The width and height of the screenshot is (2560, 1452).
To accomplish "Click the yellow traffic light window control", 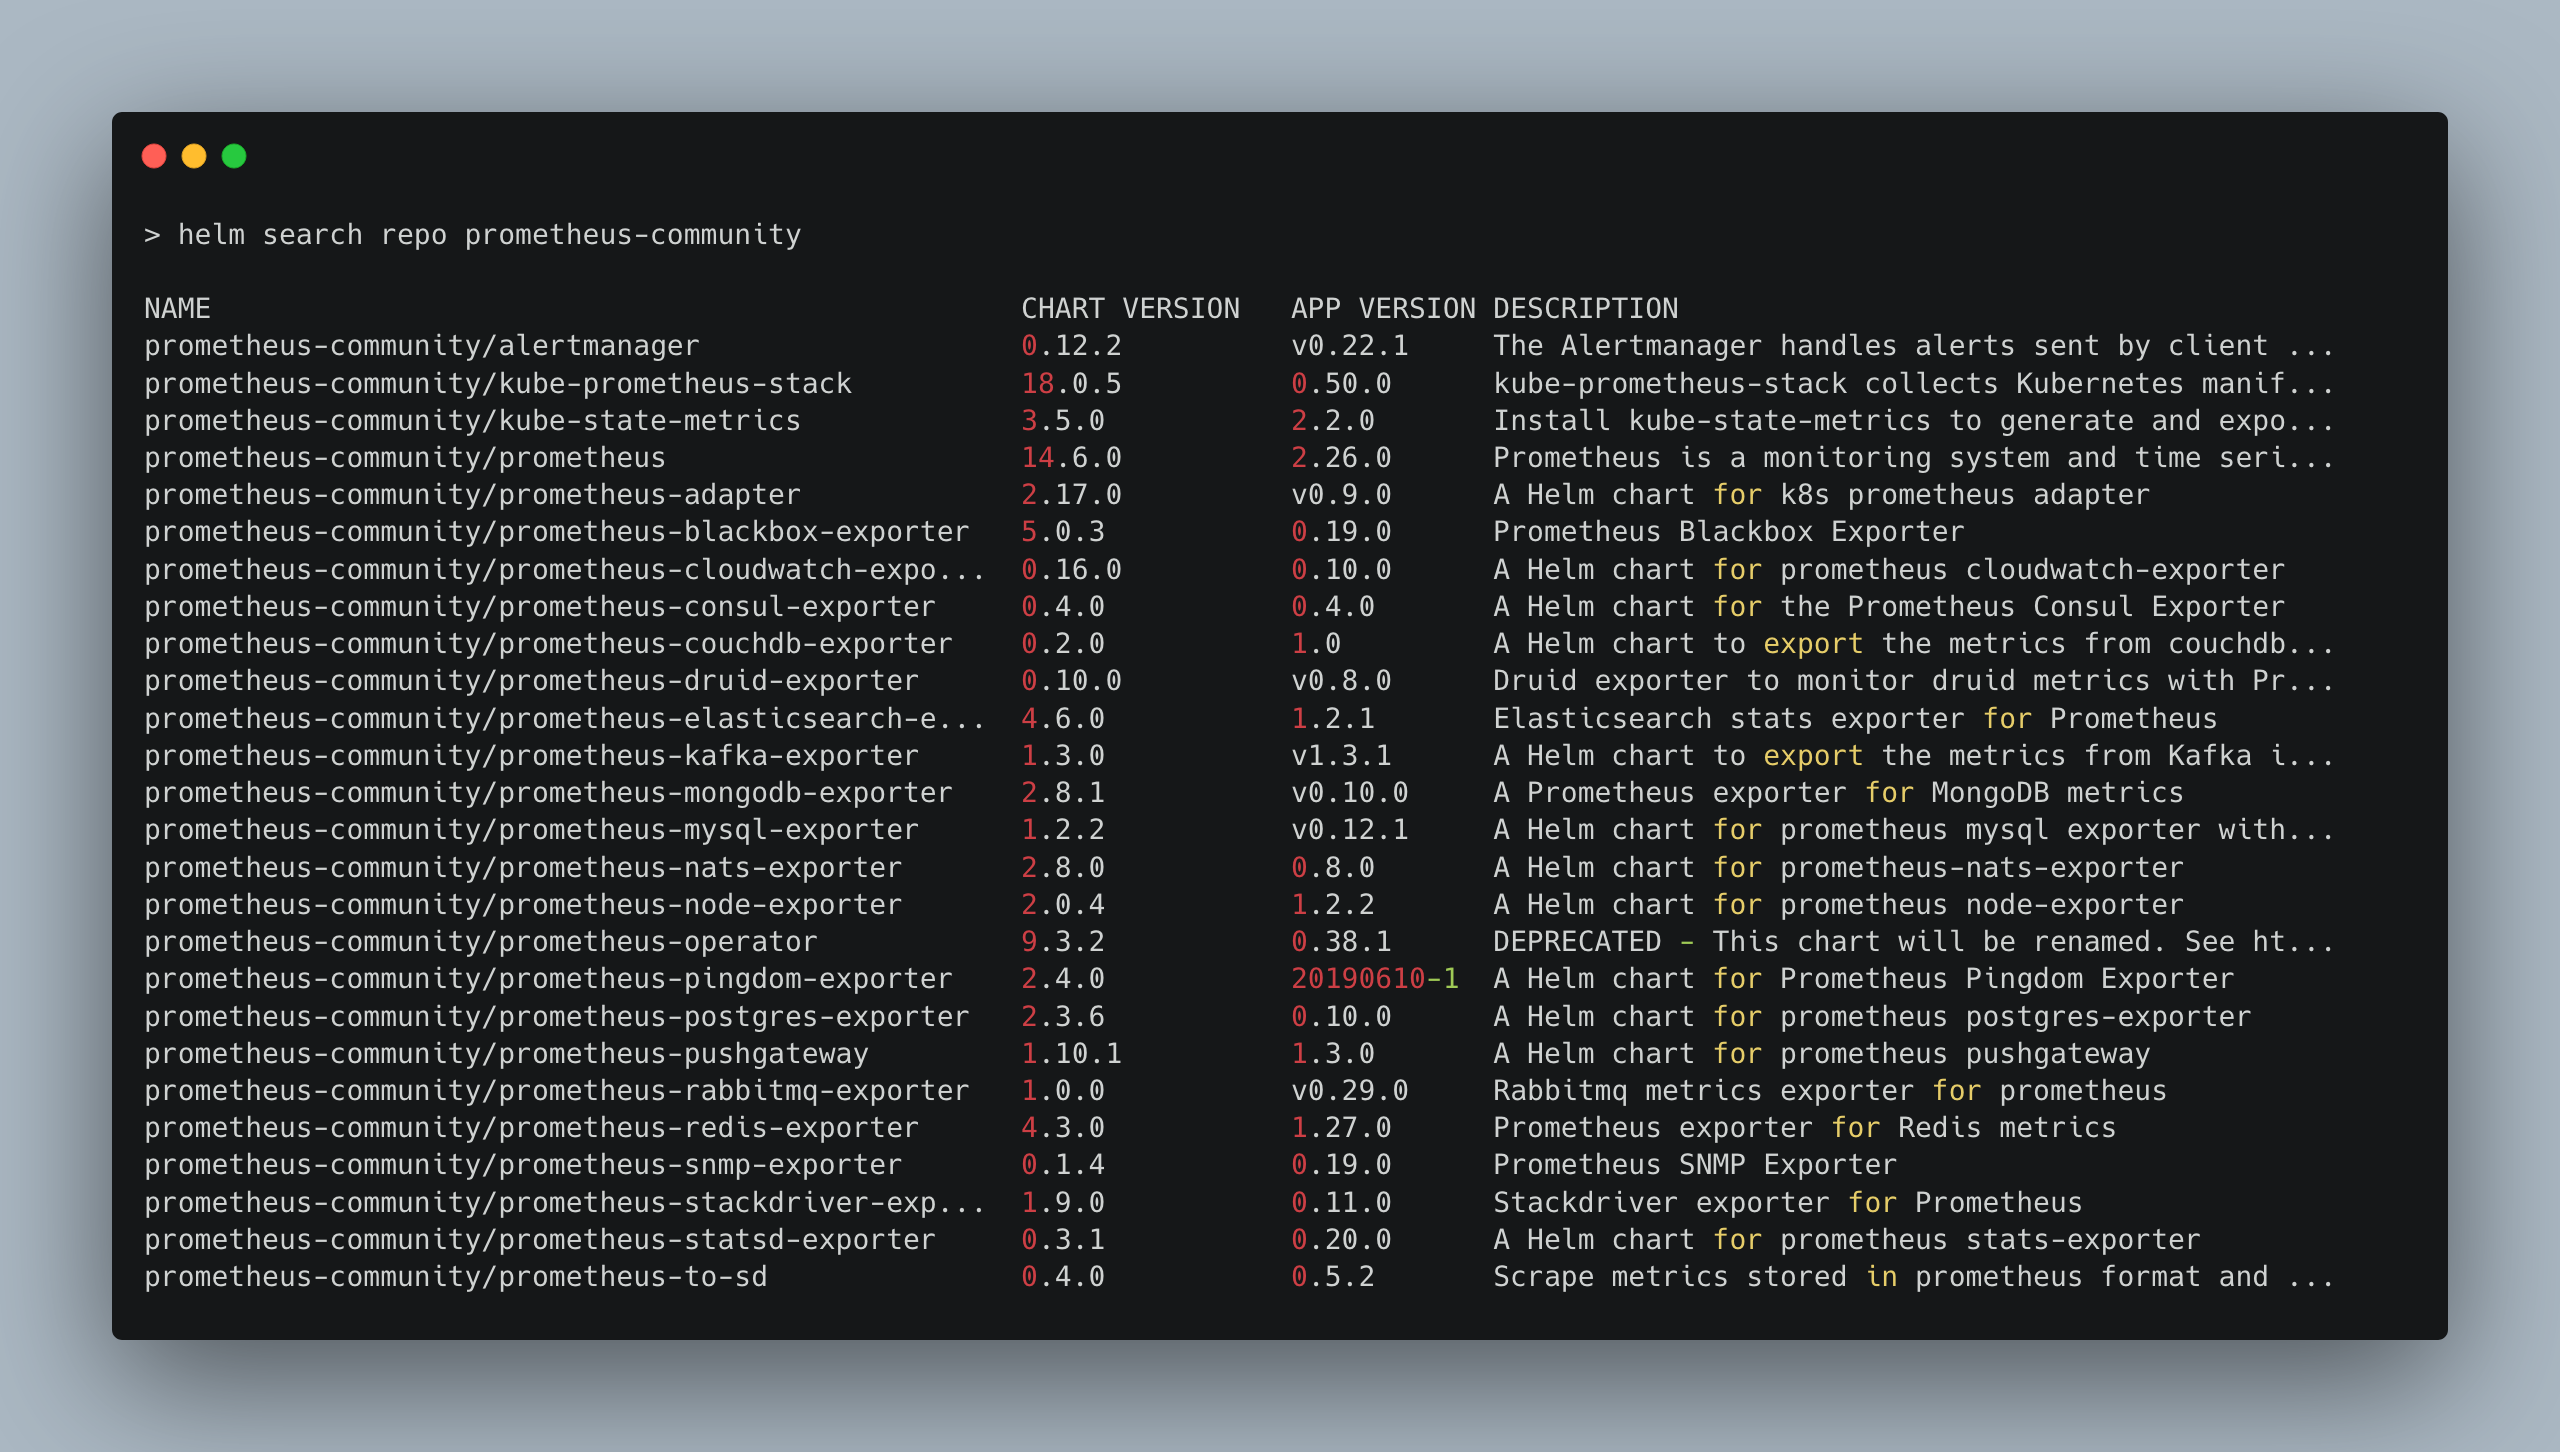I will point(194,156).
